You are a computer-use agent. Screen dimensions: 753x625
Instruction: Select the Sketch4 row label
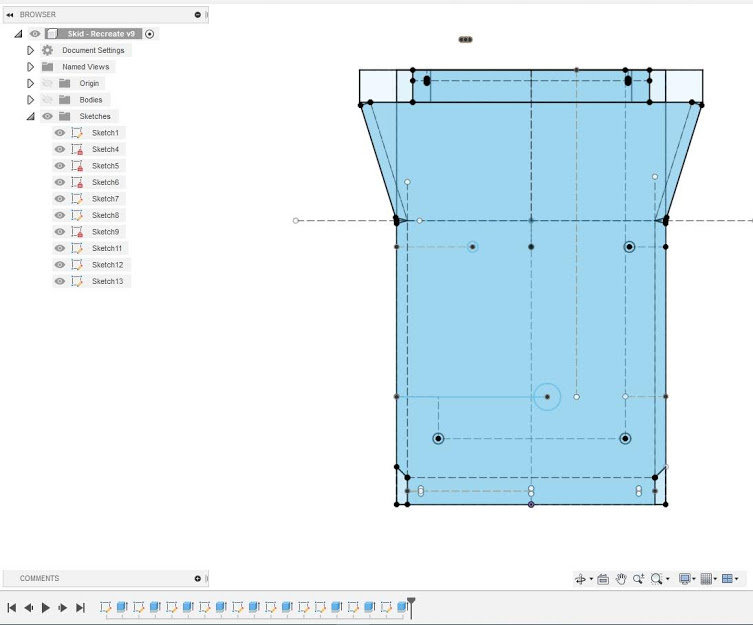(105, 149)
